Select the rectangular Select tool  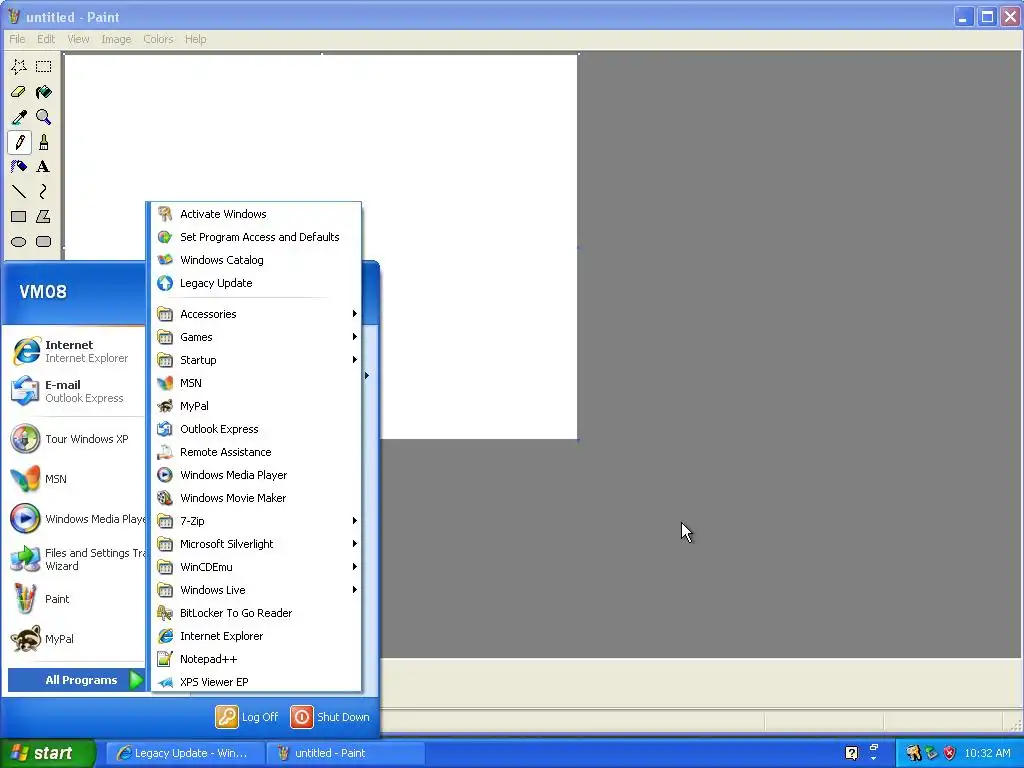[x=44, y=67]
